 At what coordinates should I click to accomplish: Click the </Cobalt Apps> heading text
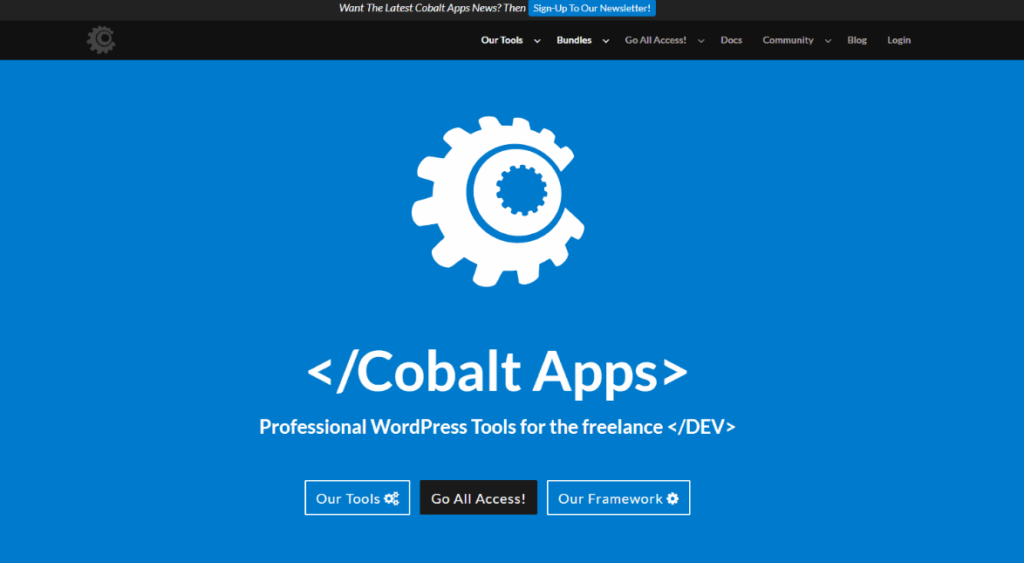tap(497, 372)
